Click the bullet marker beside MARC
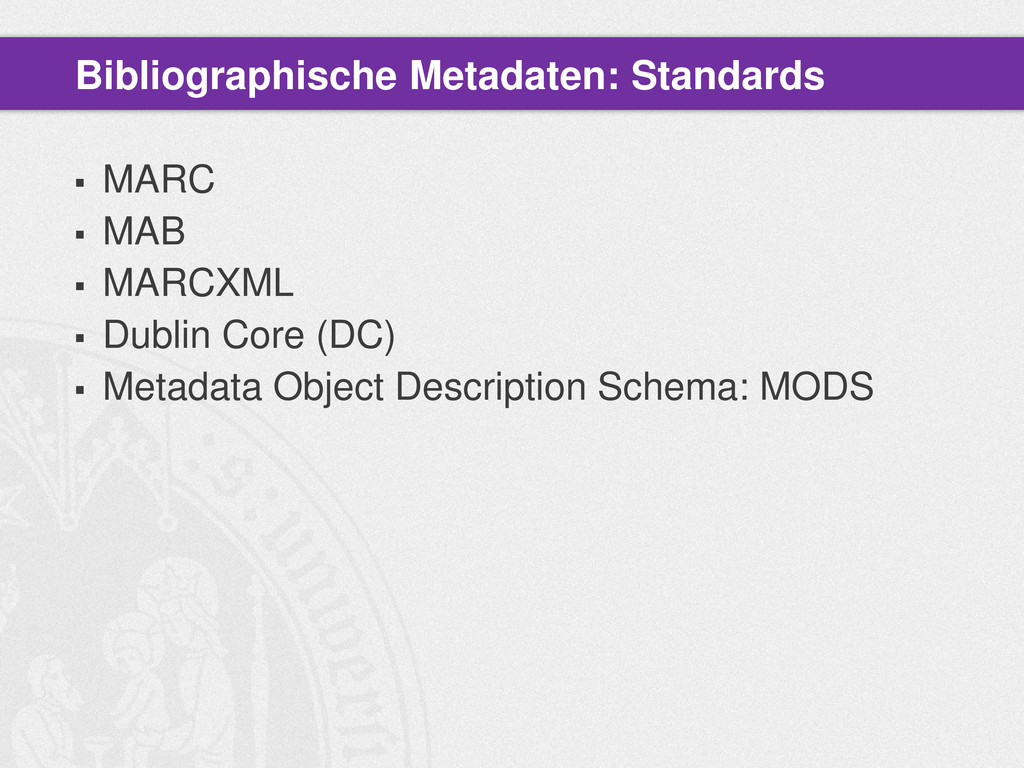This screenshot has width=1024, height=768. (80, 183)
